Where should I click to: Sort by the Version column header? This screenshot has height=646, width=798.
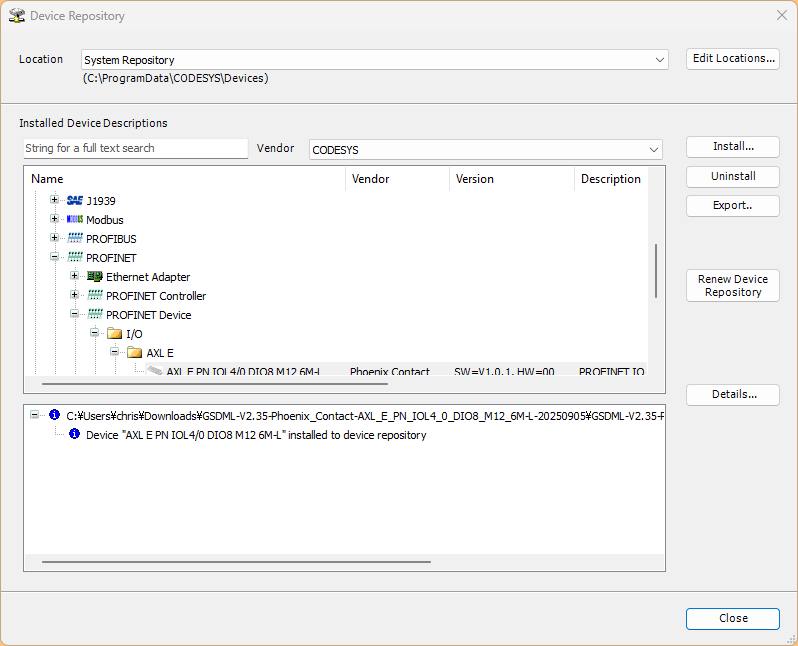[x=474, y=179]
